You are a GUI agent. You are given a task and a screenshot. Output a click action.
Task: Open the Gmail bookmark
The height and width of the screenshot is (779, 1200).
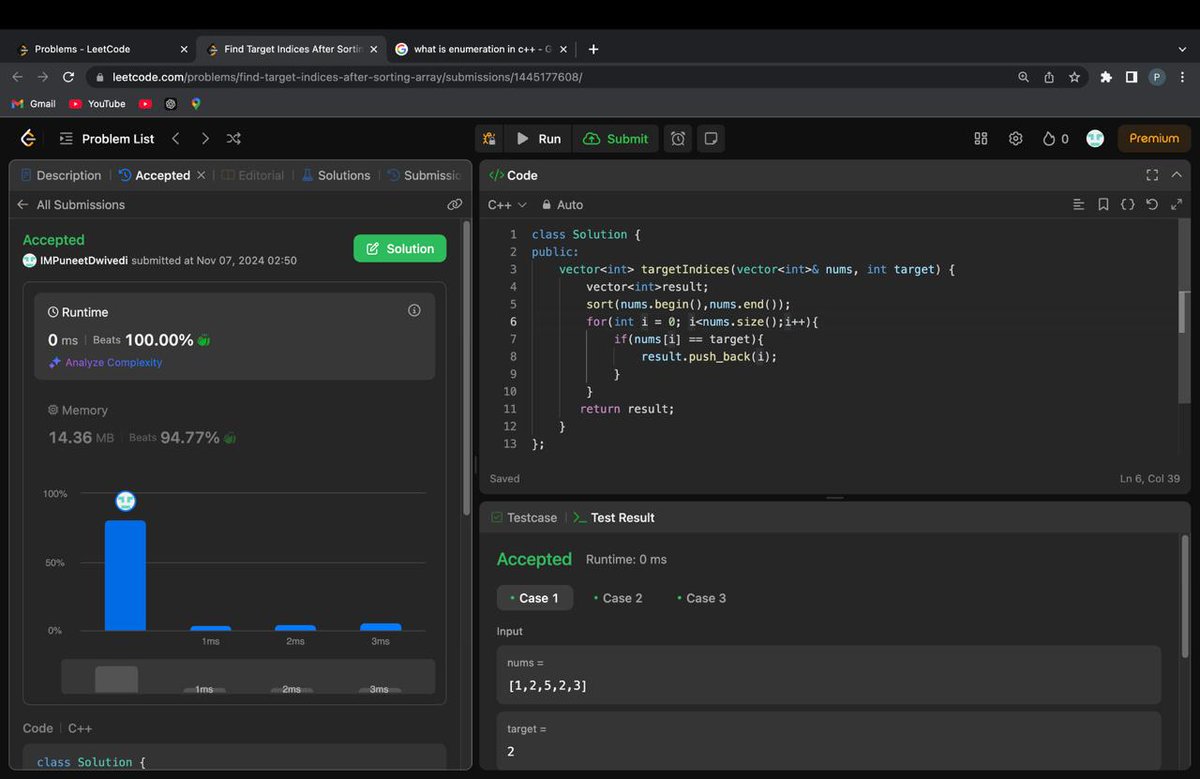pyautogui.click(x=34, y=103)
